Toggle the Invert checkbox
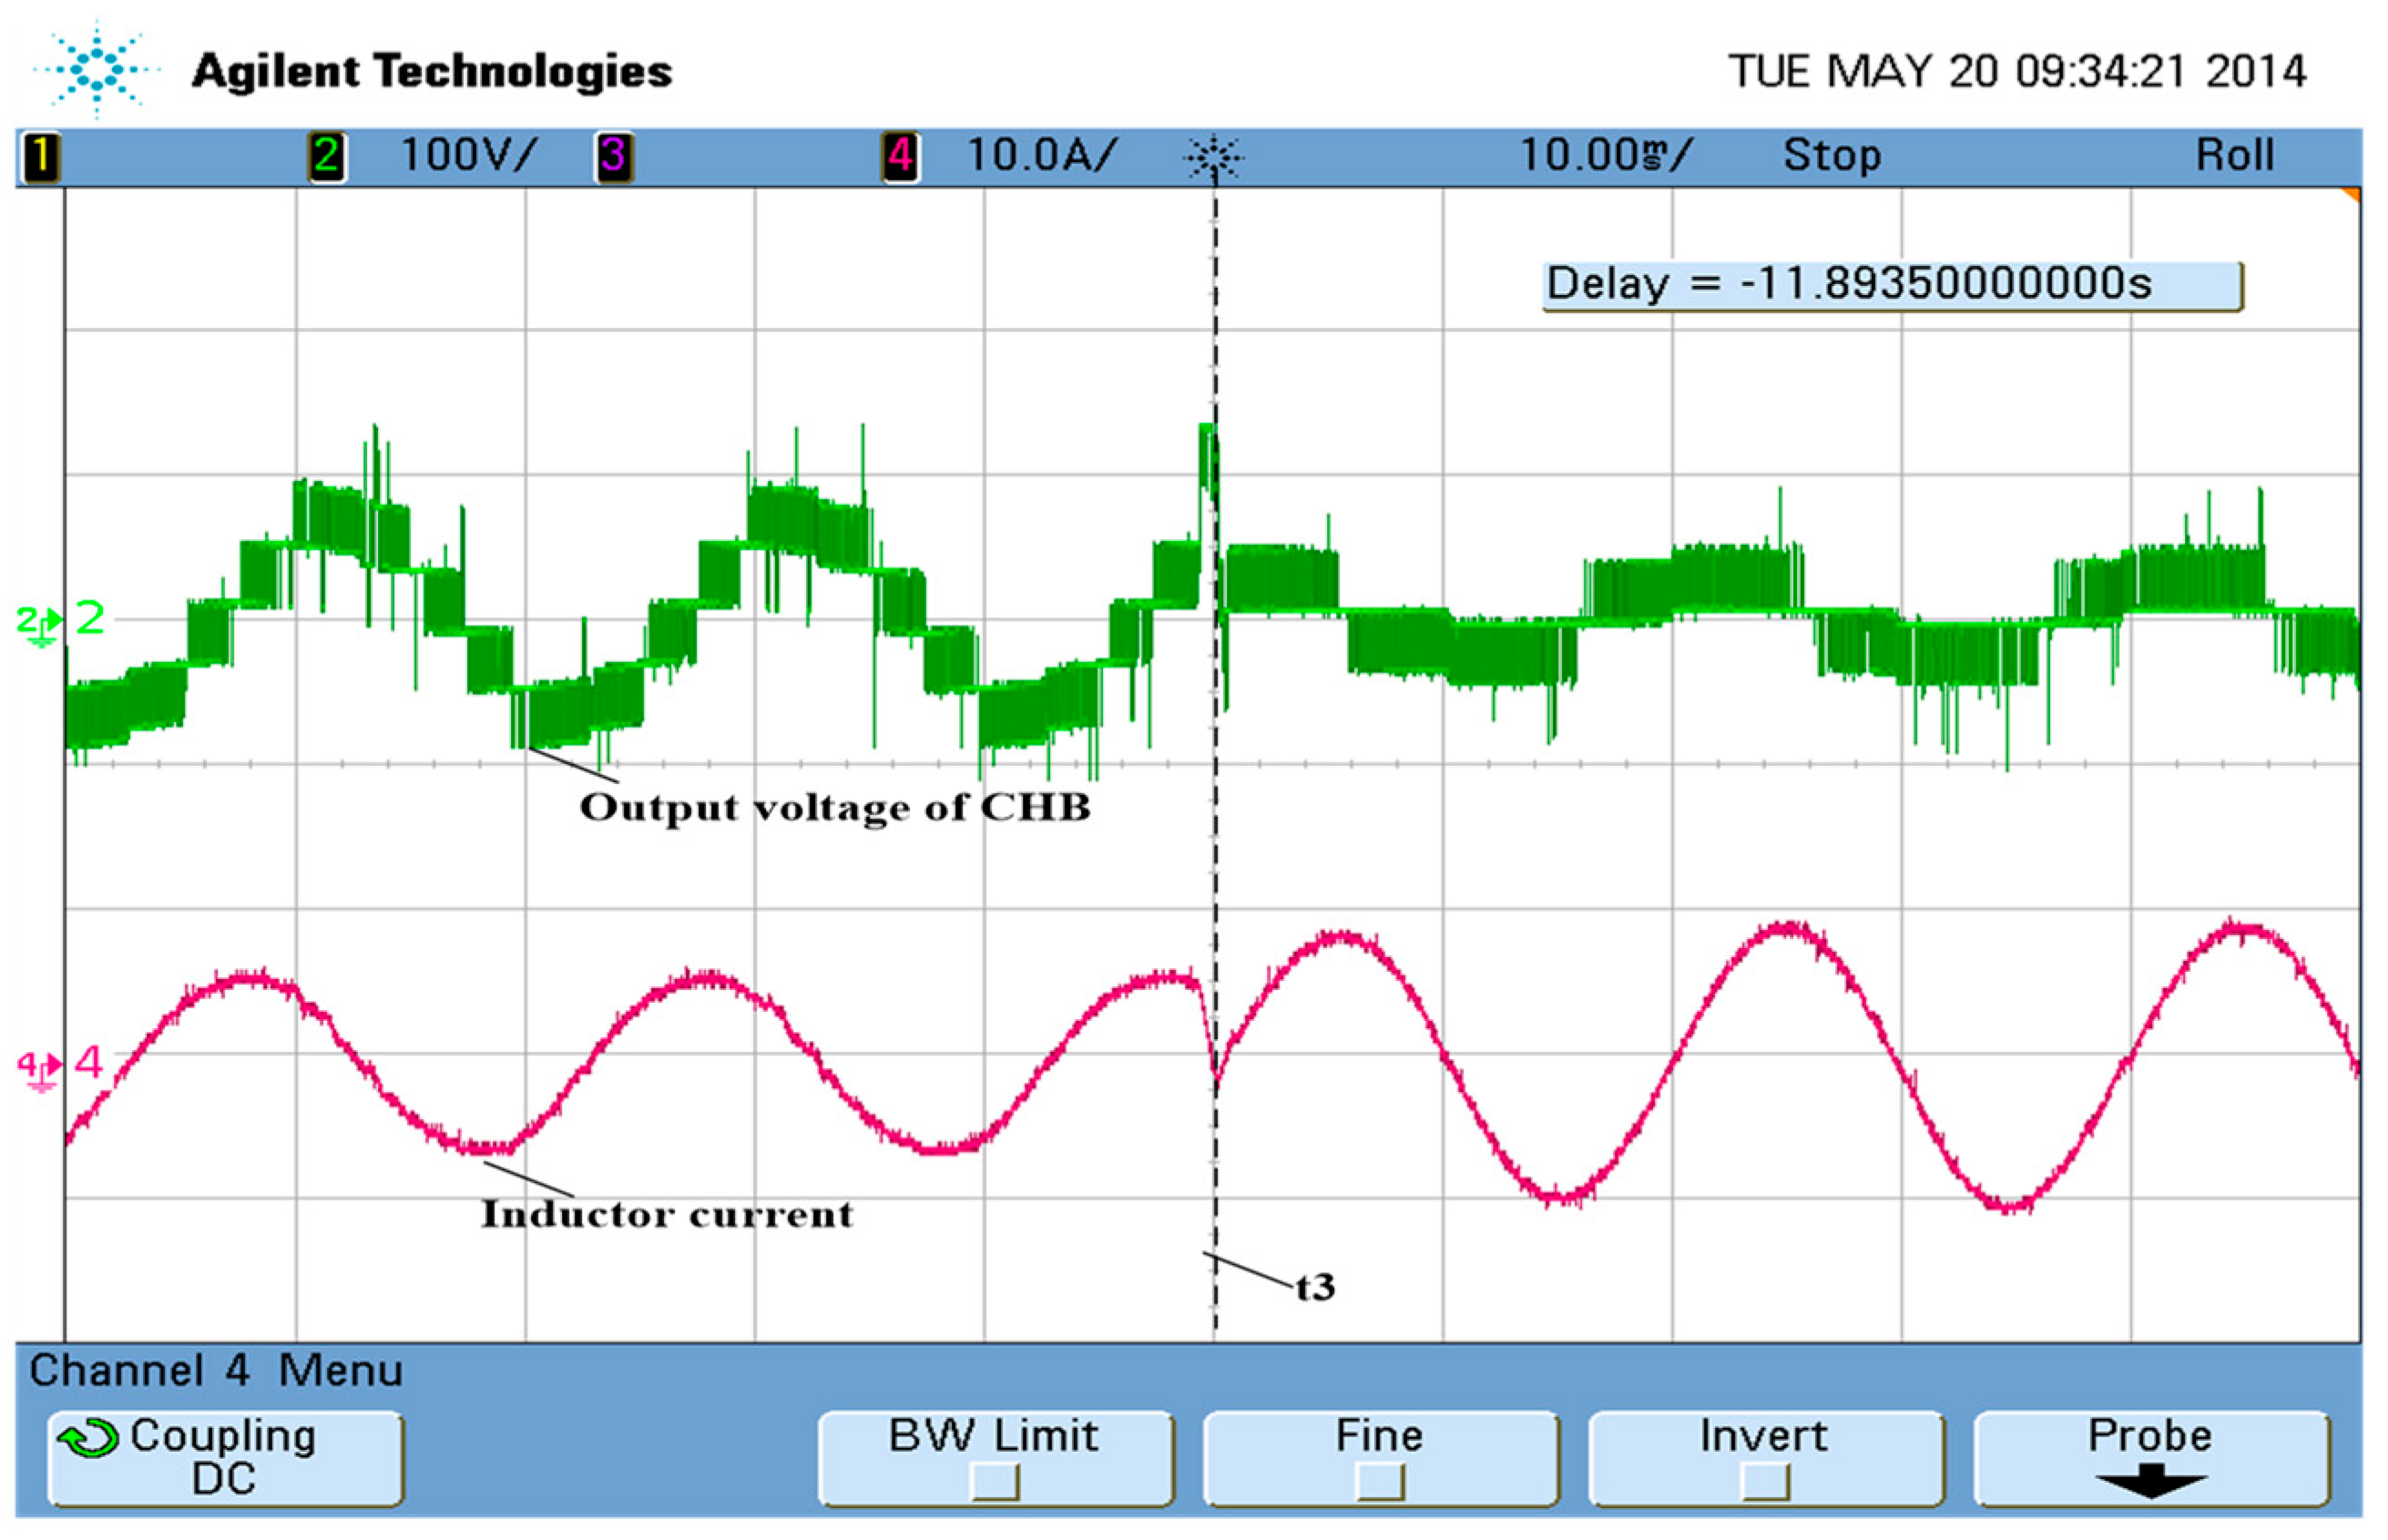This screenshot has width=2388, height=1540. pyautogui.click(x=1765, y=1481)
